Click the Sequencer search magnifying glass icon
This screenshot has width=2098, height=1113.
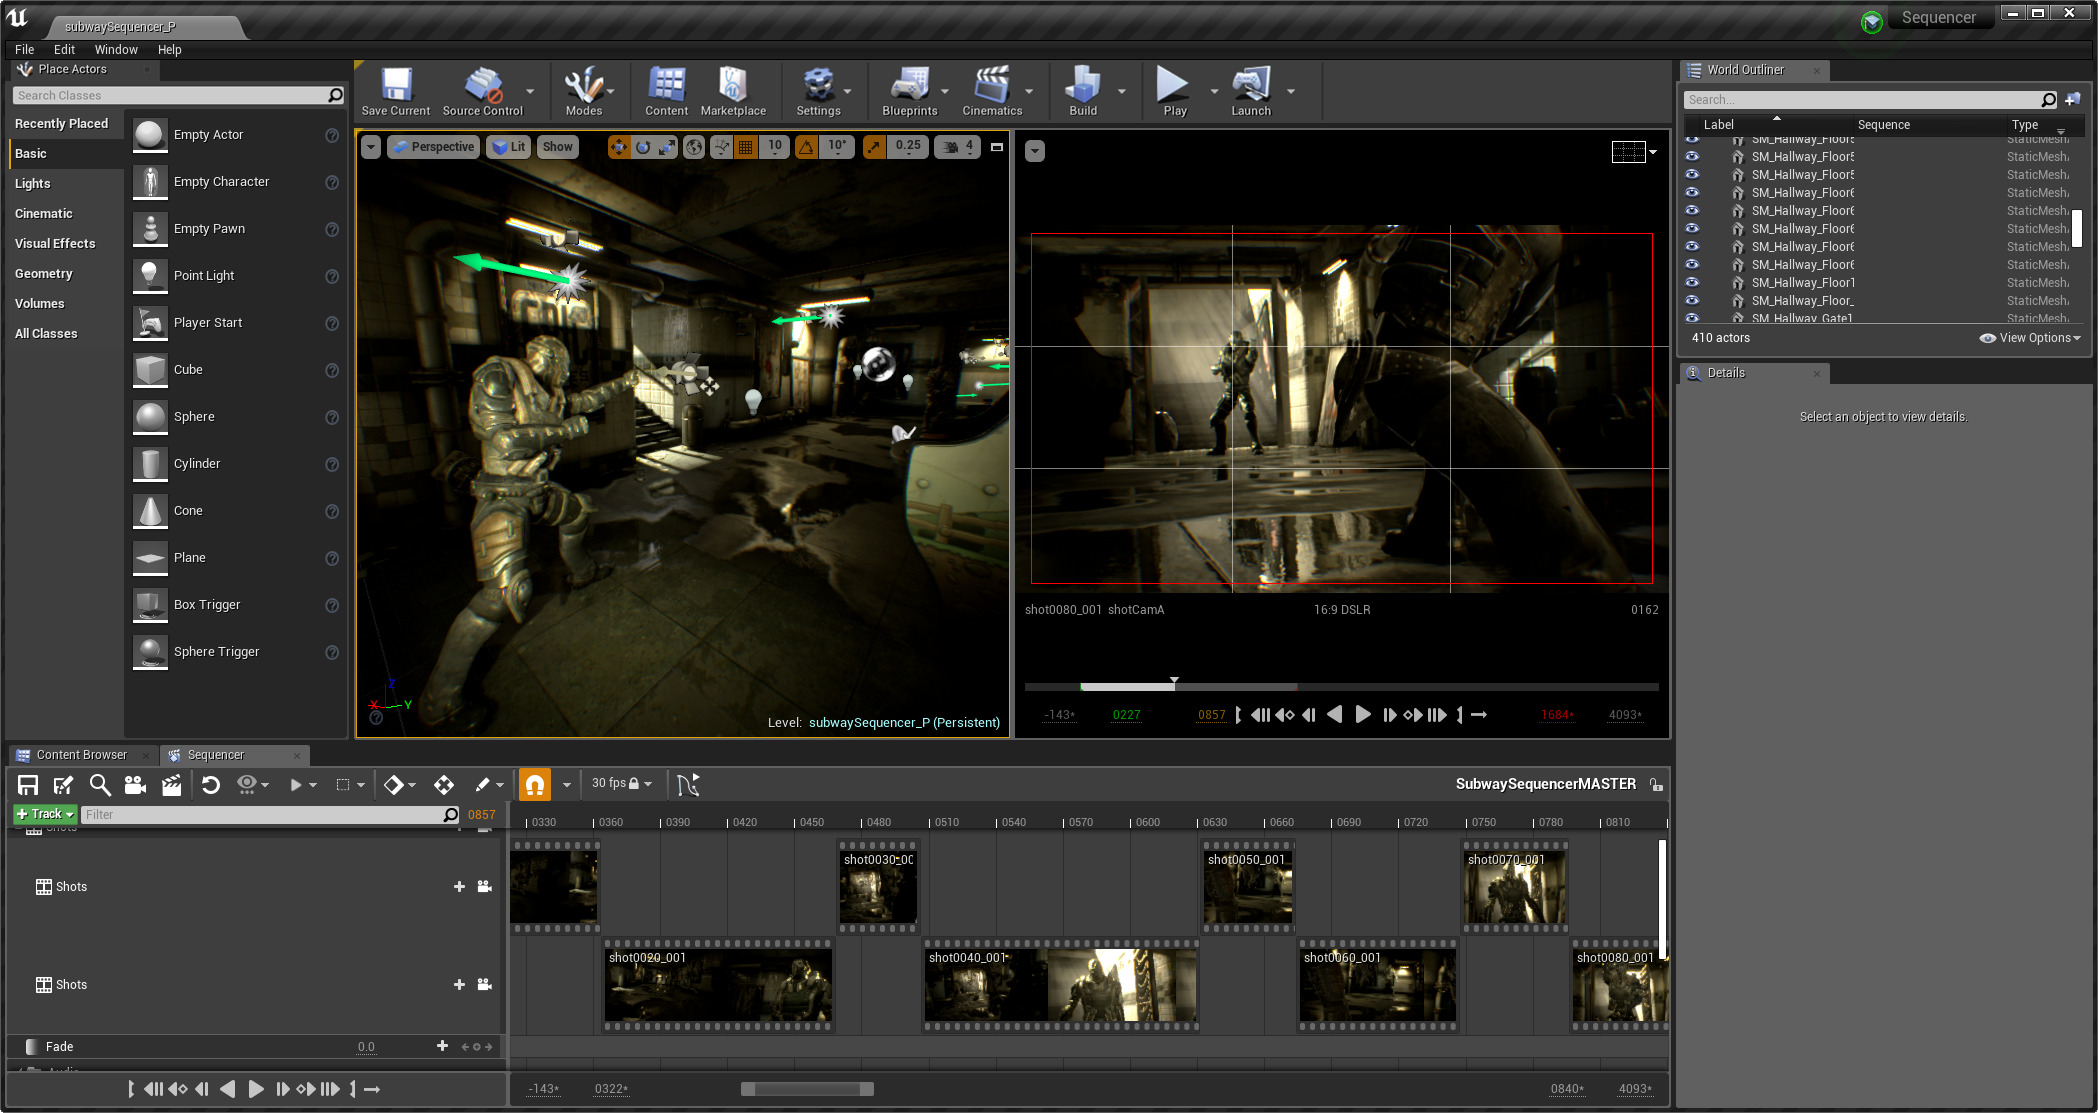(100, 785)
